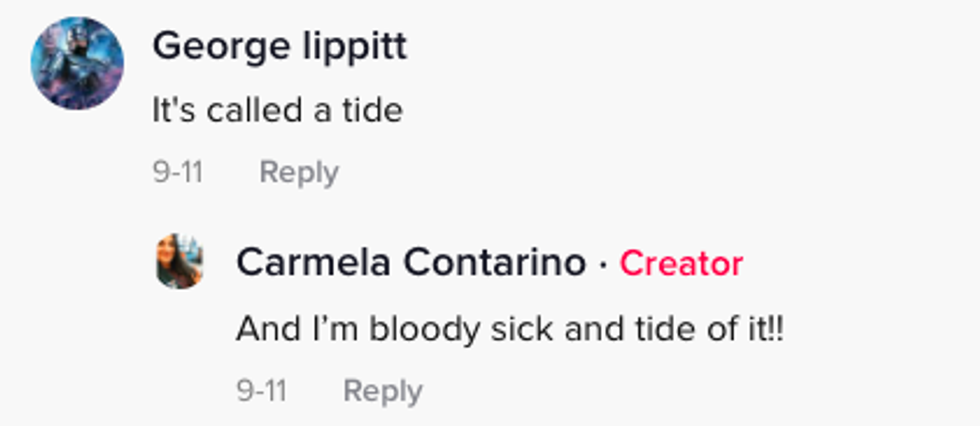Click the exclamation marks ending Carmela's reply
980x426 pixels.
(775, 329)
